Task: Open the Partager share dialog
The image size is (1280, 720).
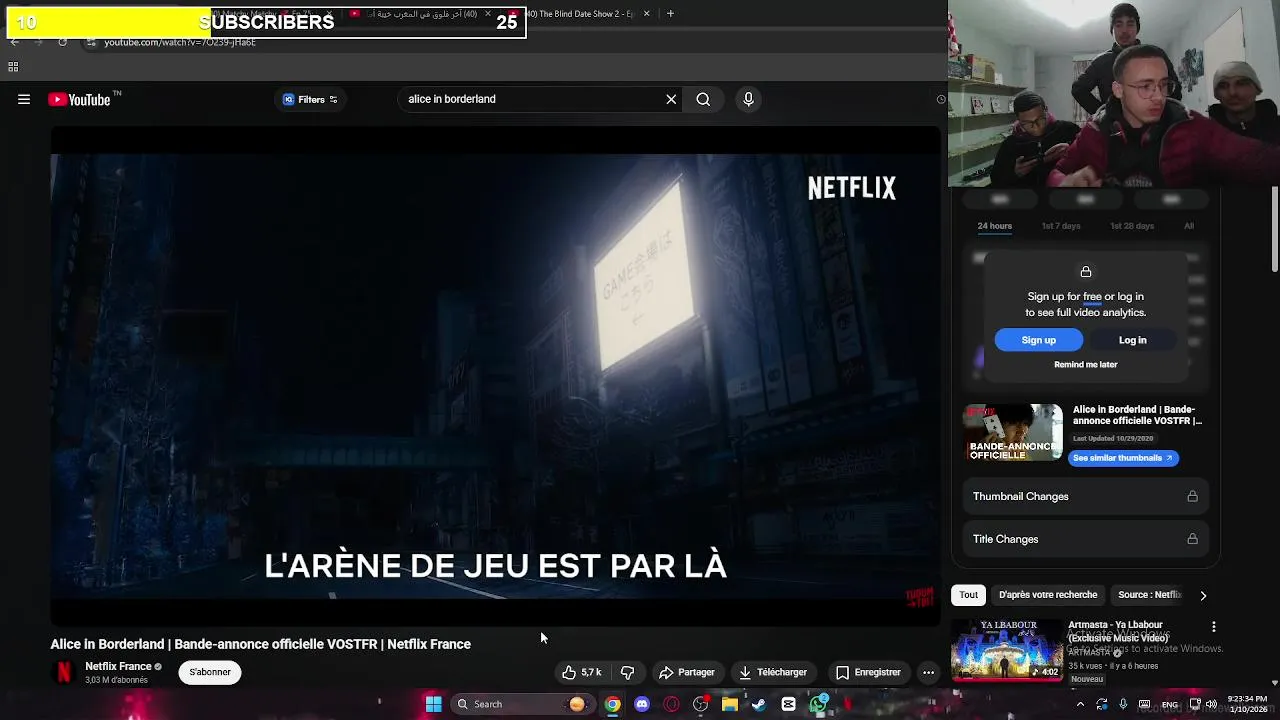Action: (x=686, y=672)
